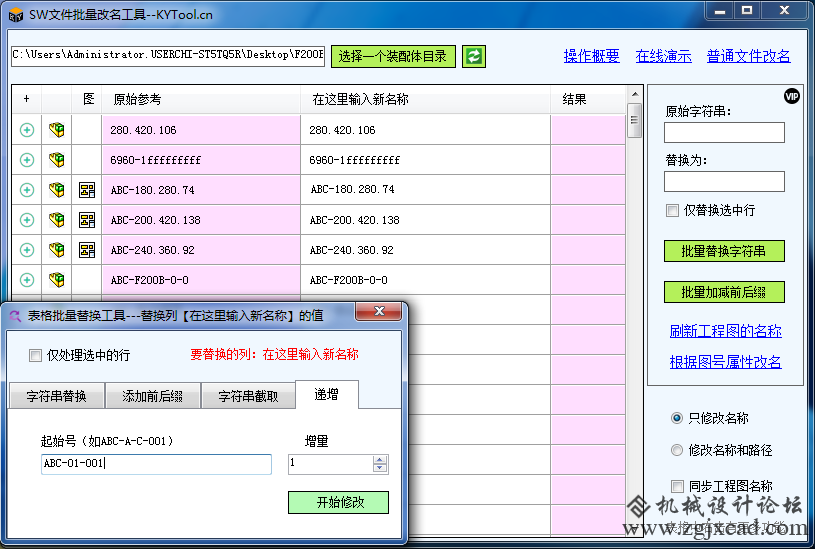
Task: Enable 同步工程图名称 checkbox
Action: 677,486
